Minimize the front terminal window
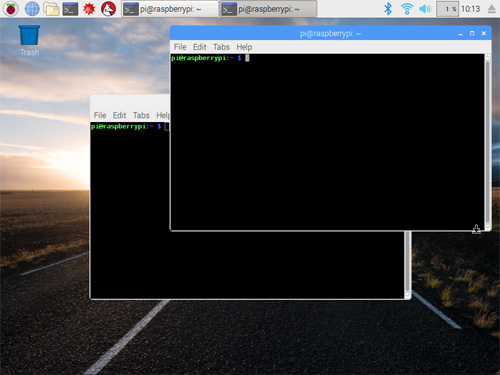 click(460, 34)
